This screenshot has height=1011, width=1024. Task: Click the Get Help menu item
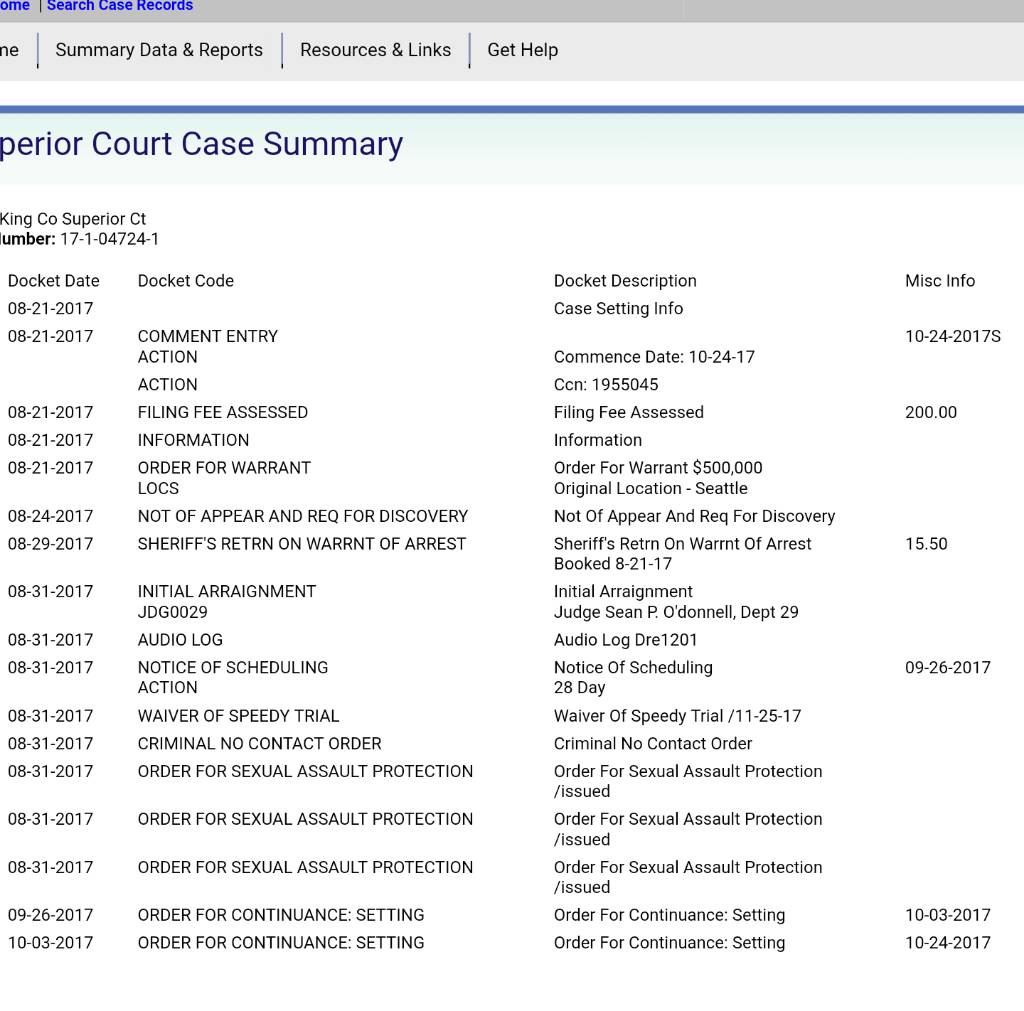522,50
